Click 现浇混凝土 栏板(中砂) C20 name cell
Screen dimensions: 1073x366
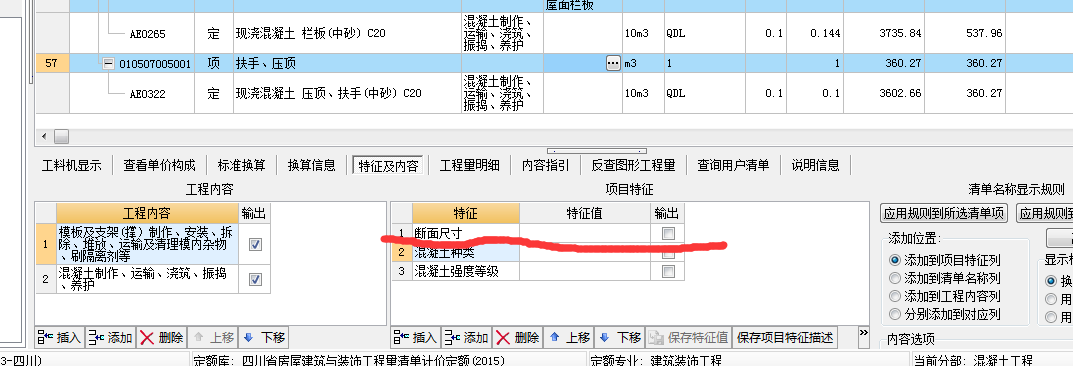pos(347,34)
